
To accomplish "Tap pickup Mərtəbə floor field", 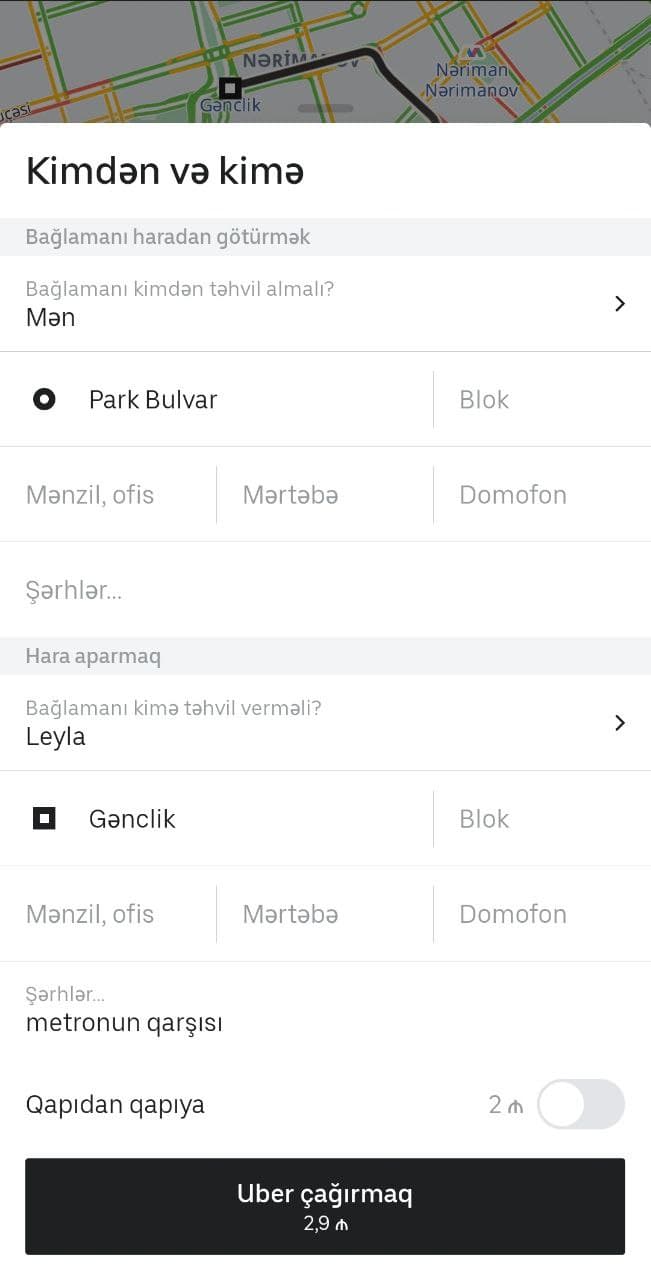I will tap(324, 495).
